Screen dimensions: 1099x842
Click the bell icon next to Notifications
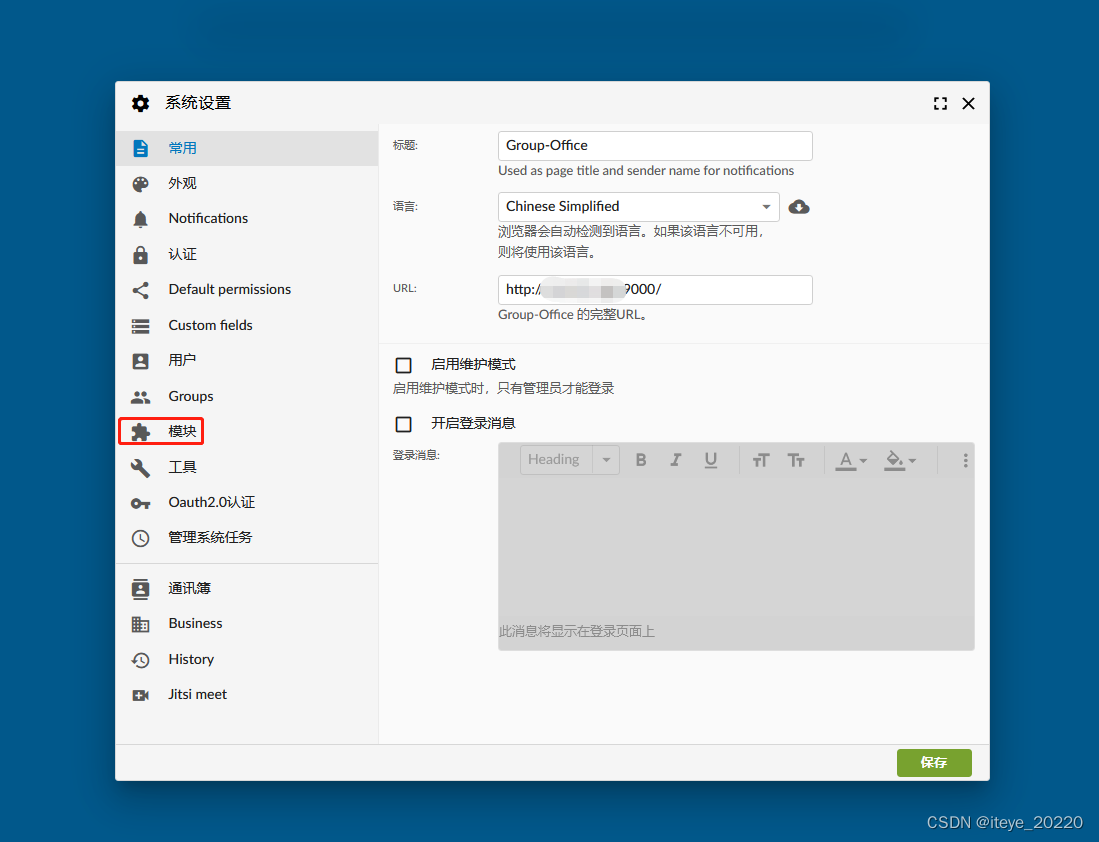(x=140, y=219)
